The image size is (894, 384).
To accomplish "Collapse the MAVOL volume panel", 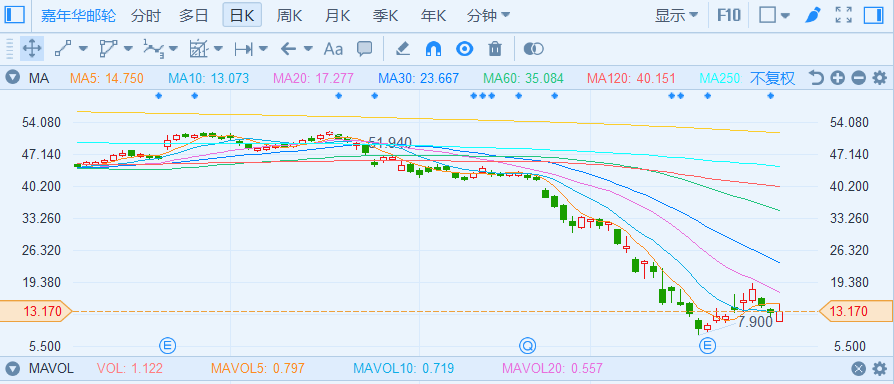I will click(x=13, y=369).
